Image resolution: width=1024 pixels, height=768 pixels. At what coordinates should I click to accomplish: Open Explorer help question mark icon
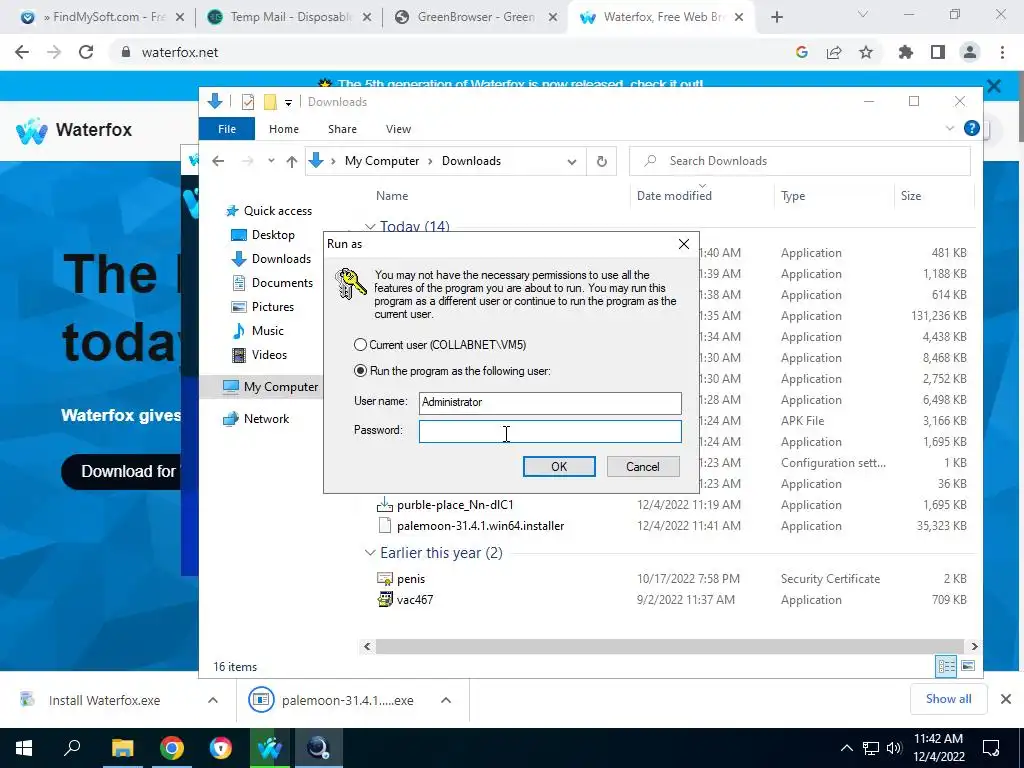[972, 128]
